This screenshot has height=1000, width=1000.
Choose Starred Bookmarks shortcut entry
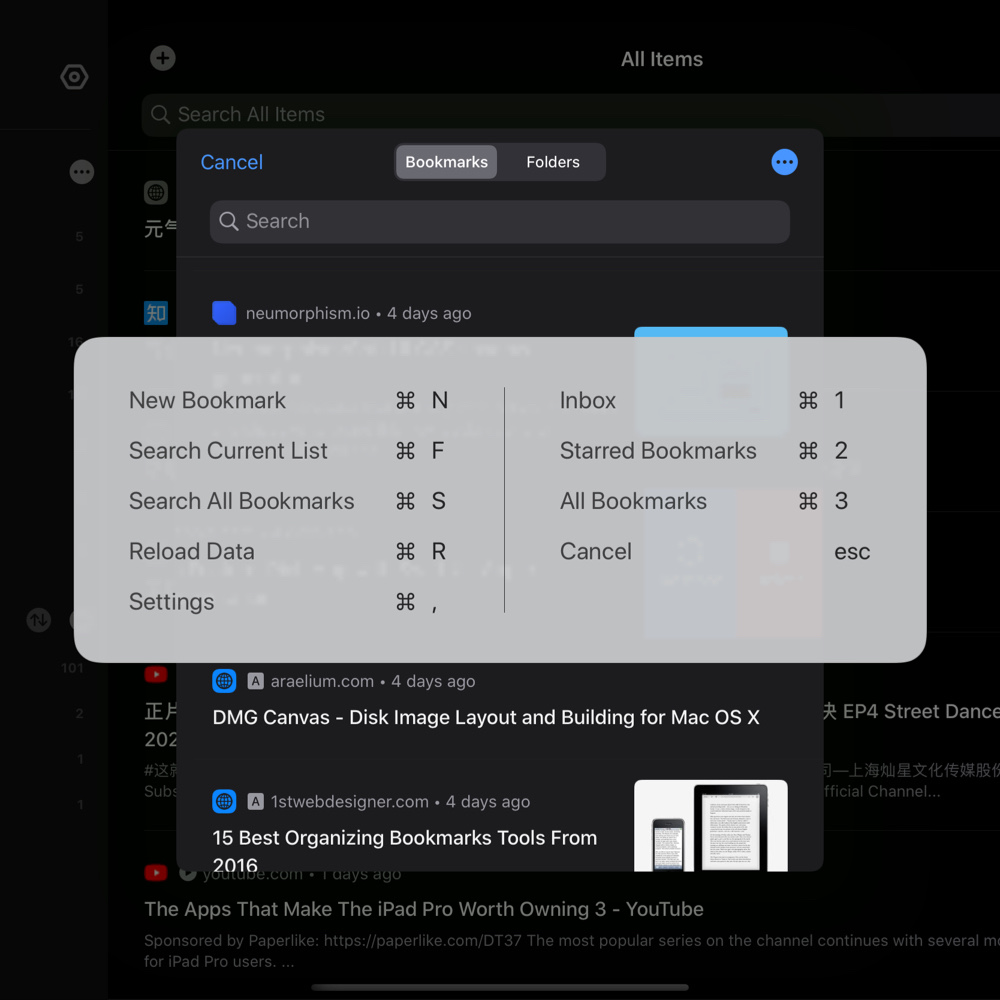(x=658, y=451)
